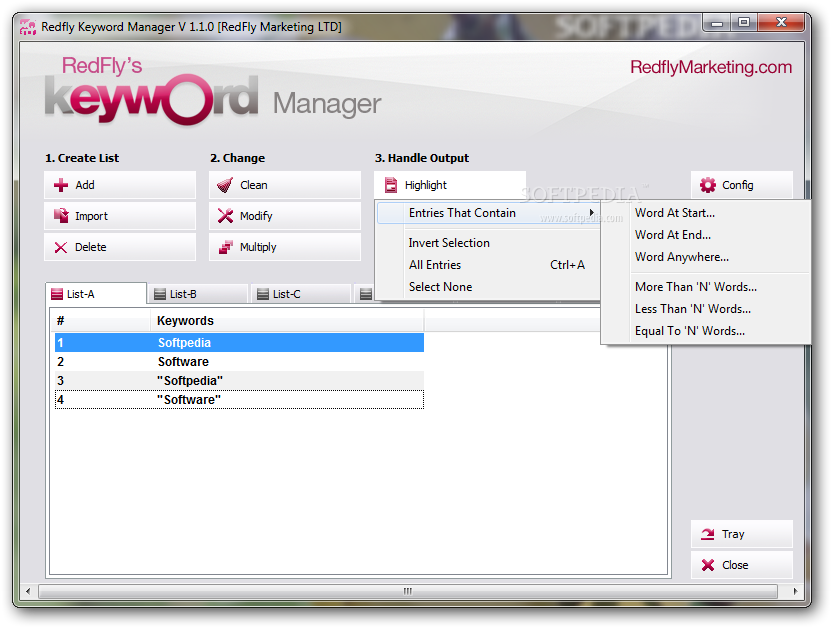Click horizontal scrollbar right arrow

795,591
